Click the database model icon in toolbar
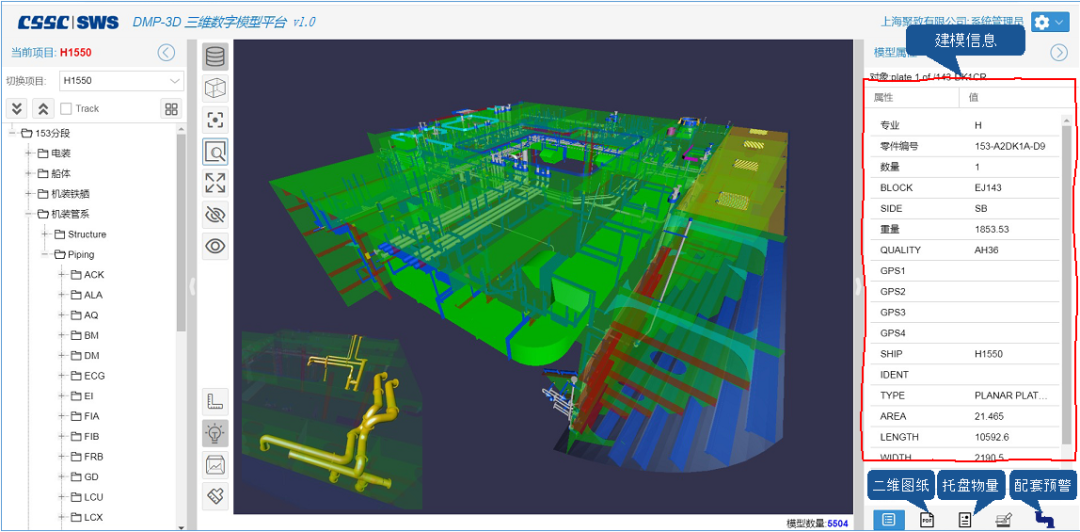 point(215,57)
